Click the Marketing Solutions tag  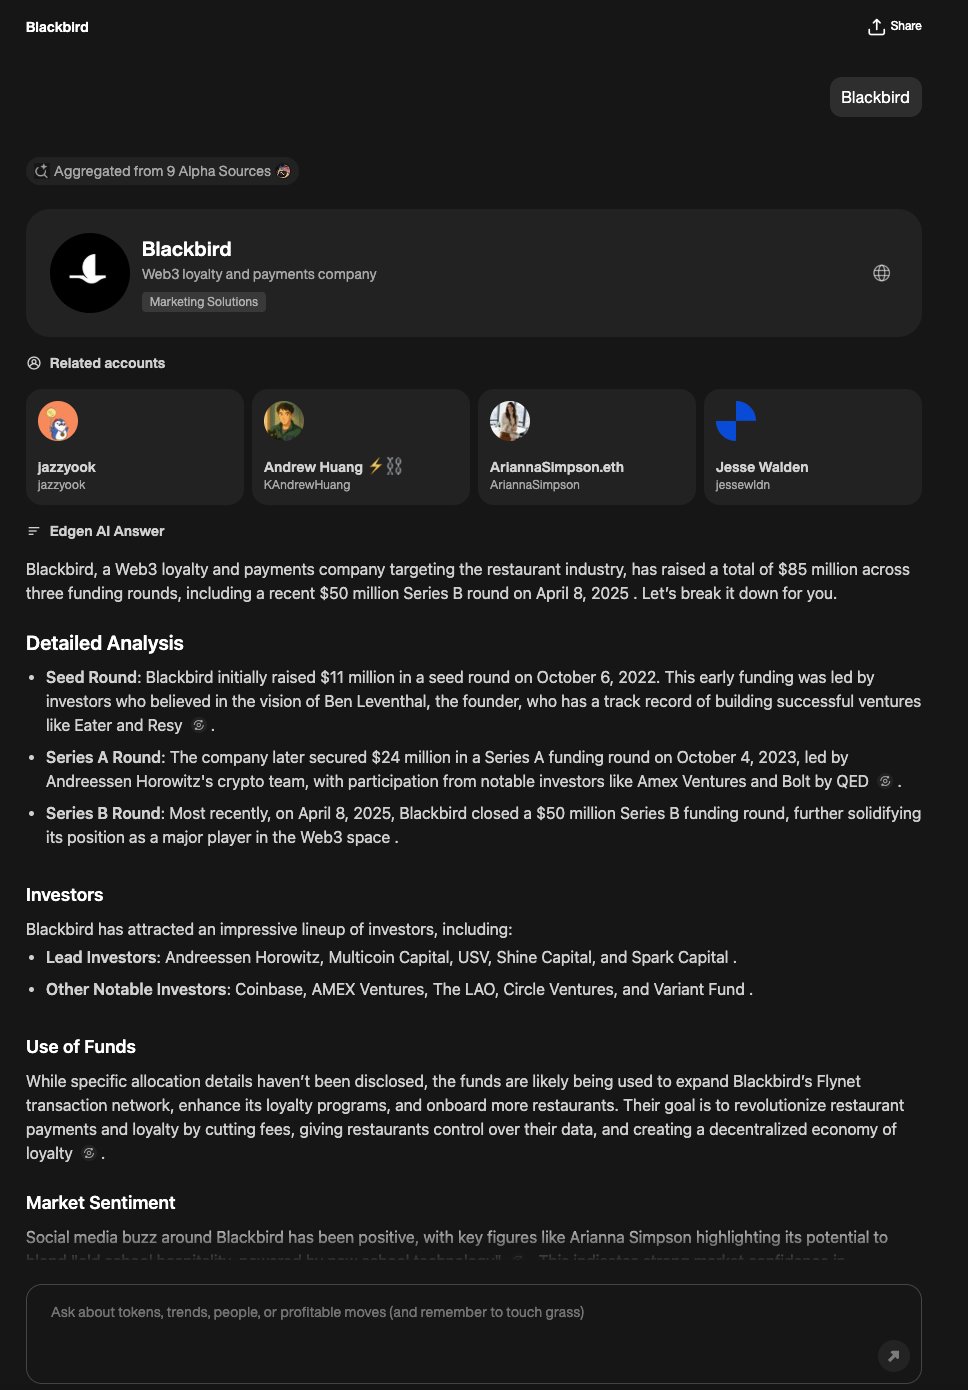204,302
